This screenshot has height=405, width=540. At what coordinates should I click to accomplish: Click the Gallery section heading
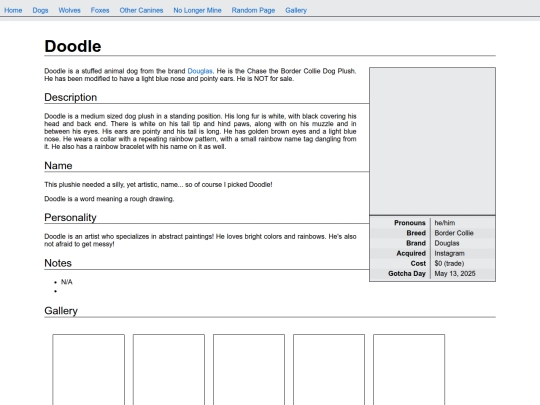coord(61,311)
